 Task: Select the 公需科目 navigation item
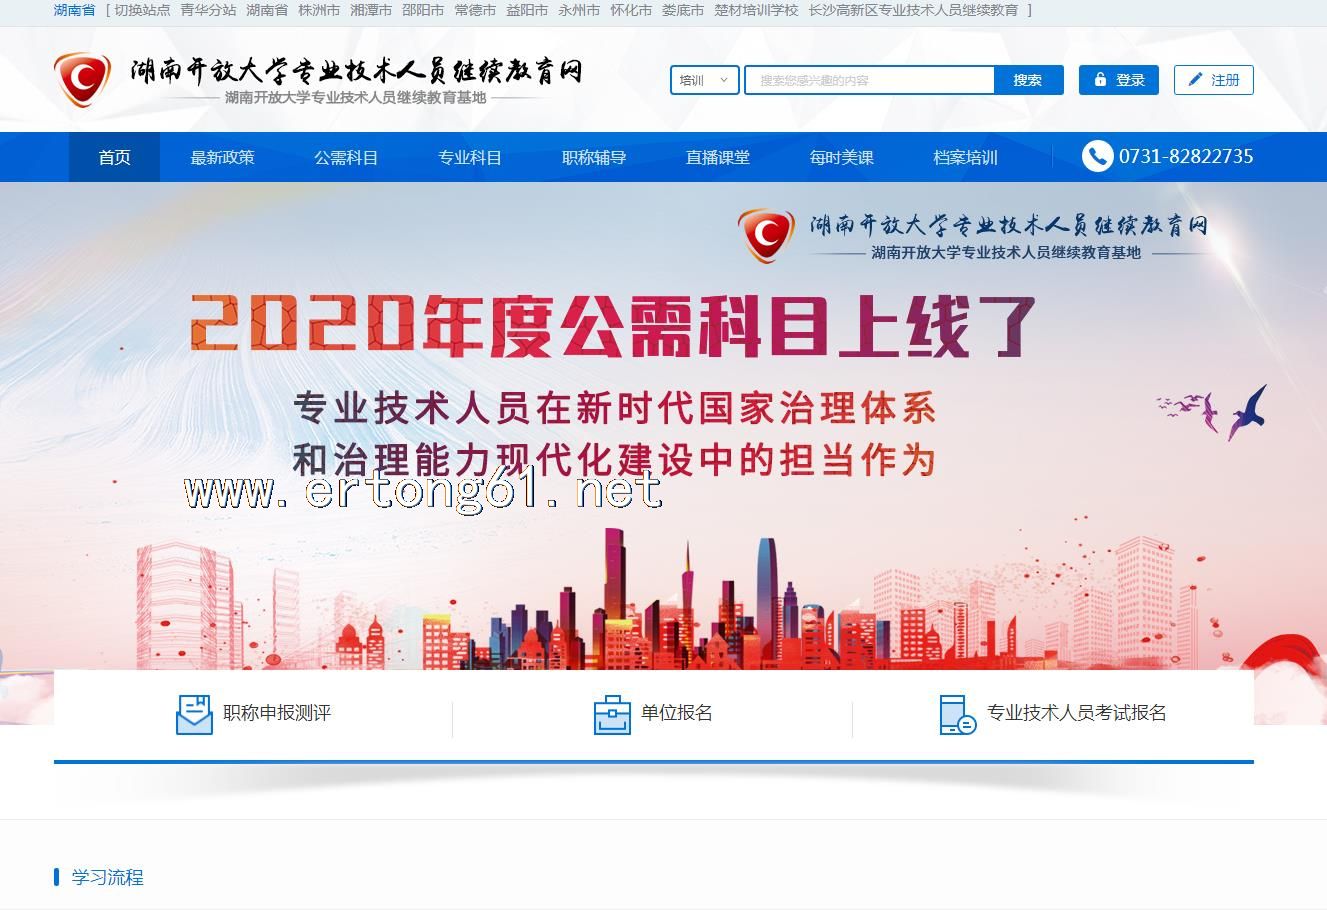[x=346, y=157]
